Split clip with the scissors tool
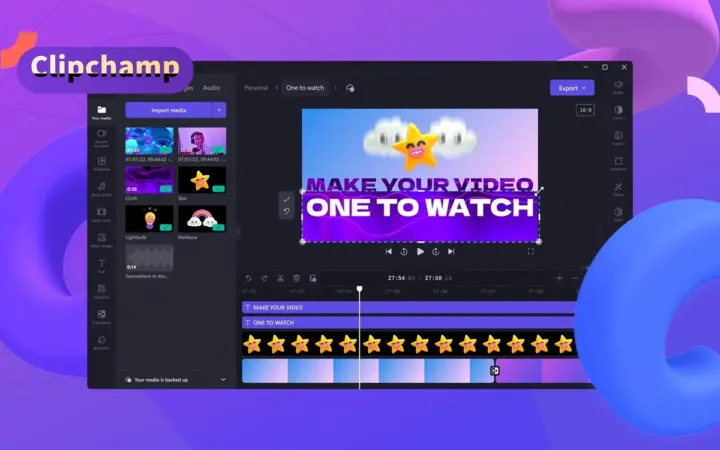720x450 pixels. coord(280,278)
